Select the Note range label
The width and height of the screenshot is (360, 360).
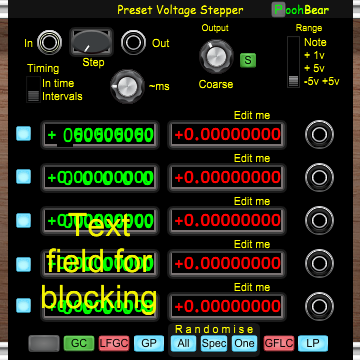coord(315,42)
